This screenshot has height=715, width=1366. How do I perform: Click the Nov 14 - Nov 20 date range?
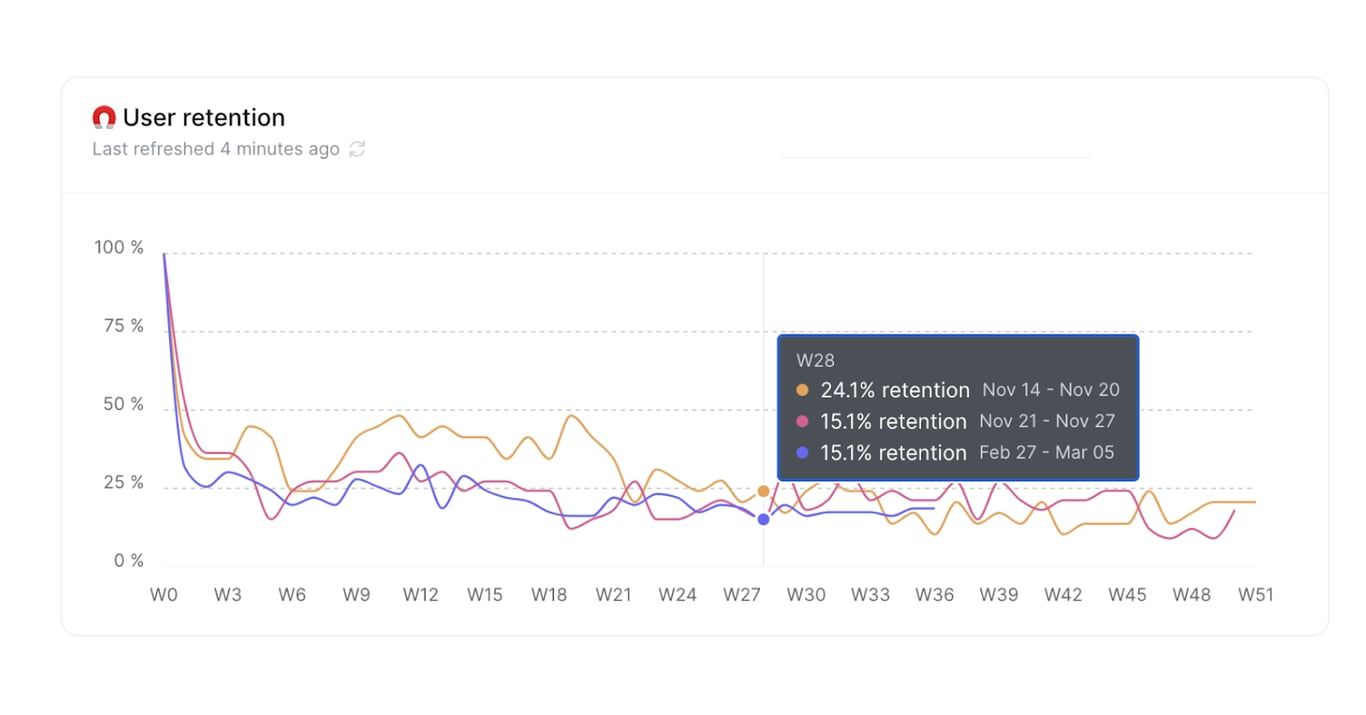1051,390
